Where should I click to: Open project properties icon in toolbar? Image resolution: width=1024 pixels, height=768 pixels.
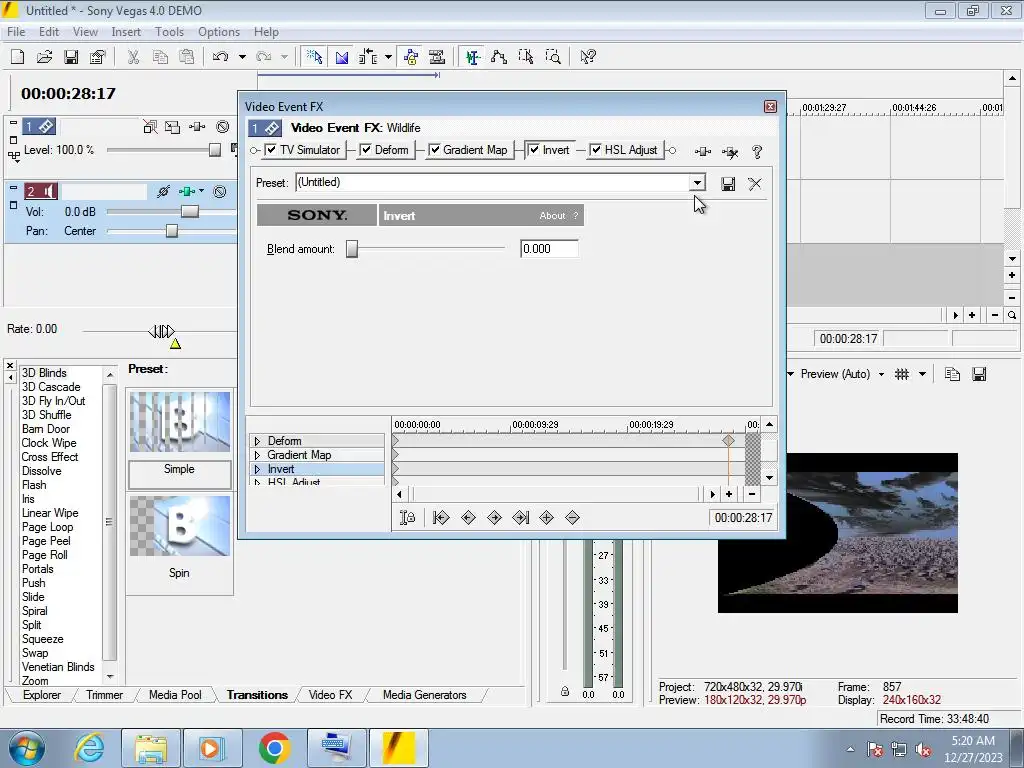98,57
